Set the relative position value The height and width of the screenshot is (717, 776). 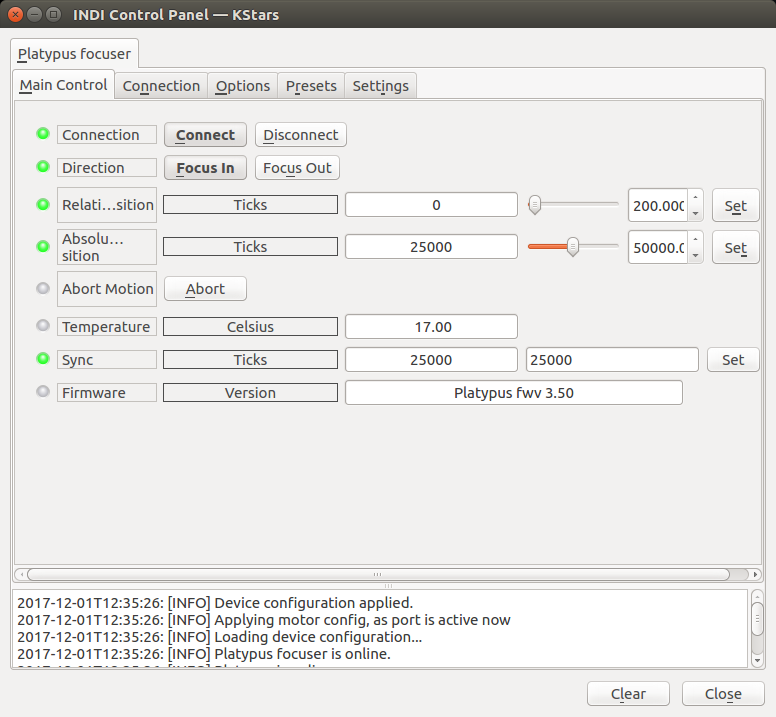pyautogui.click(x=735, y=206)
